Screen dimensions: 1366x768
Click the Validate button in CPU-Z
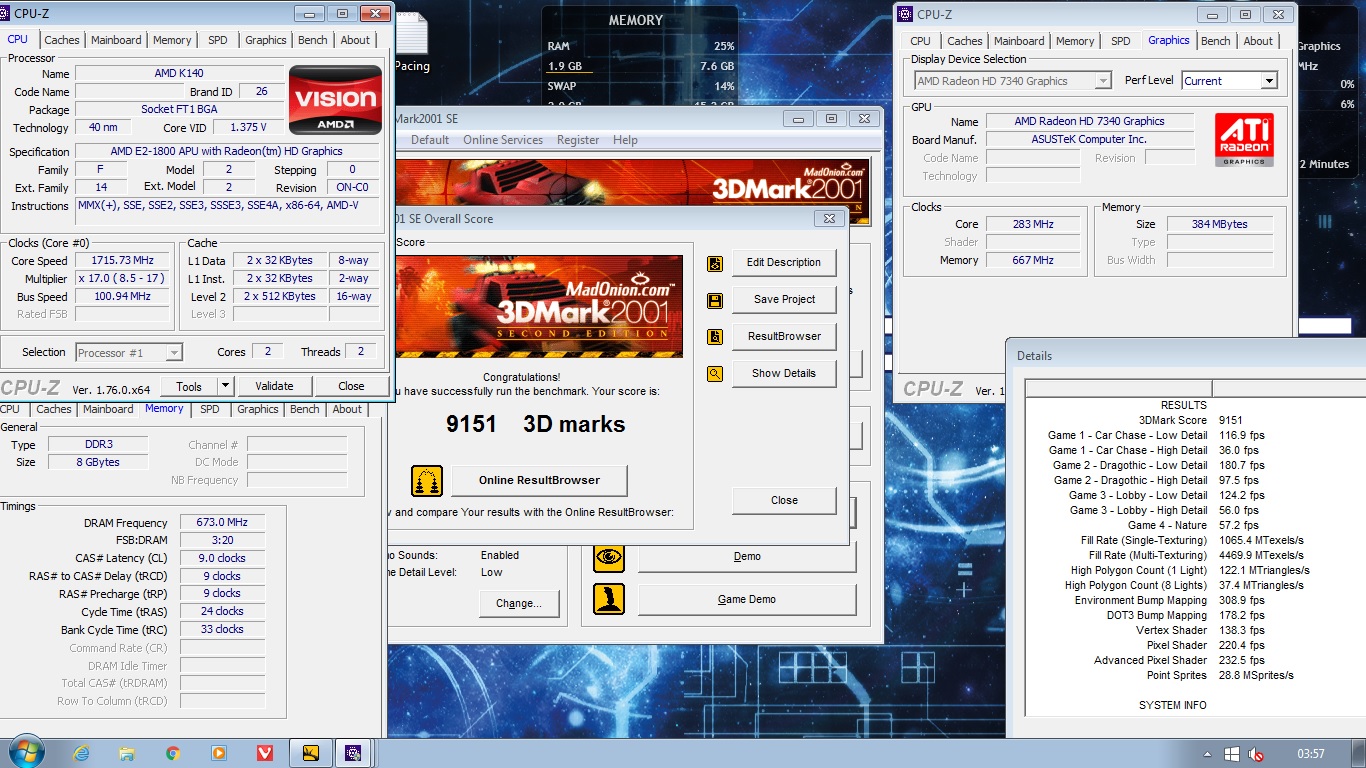(x=274, y=386)
